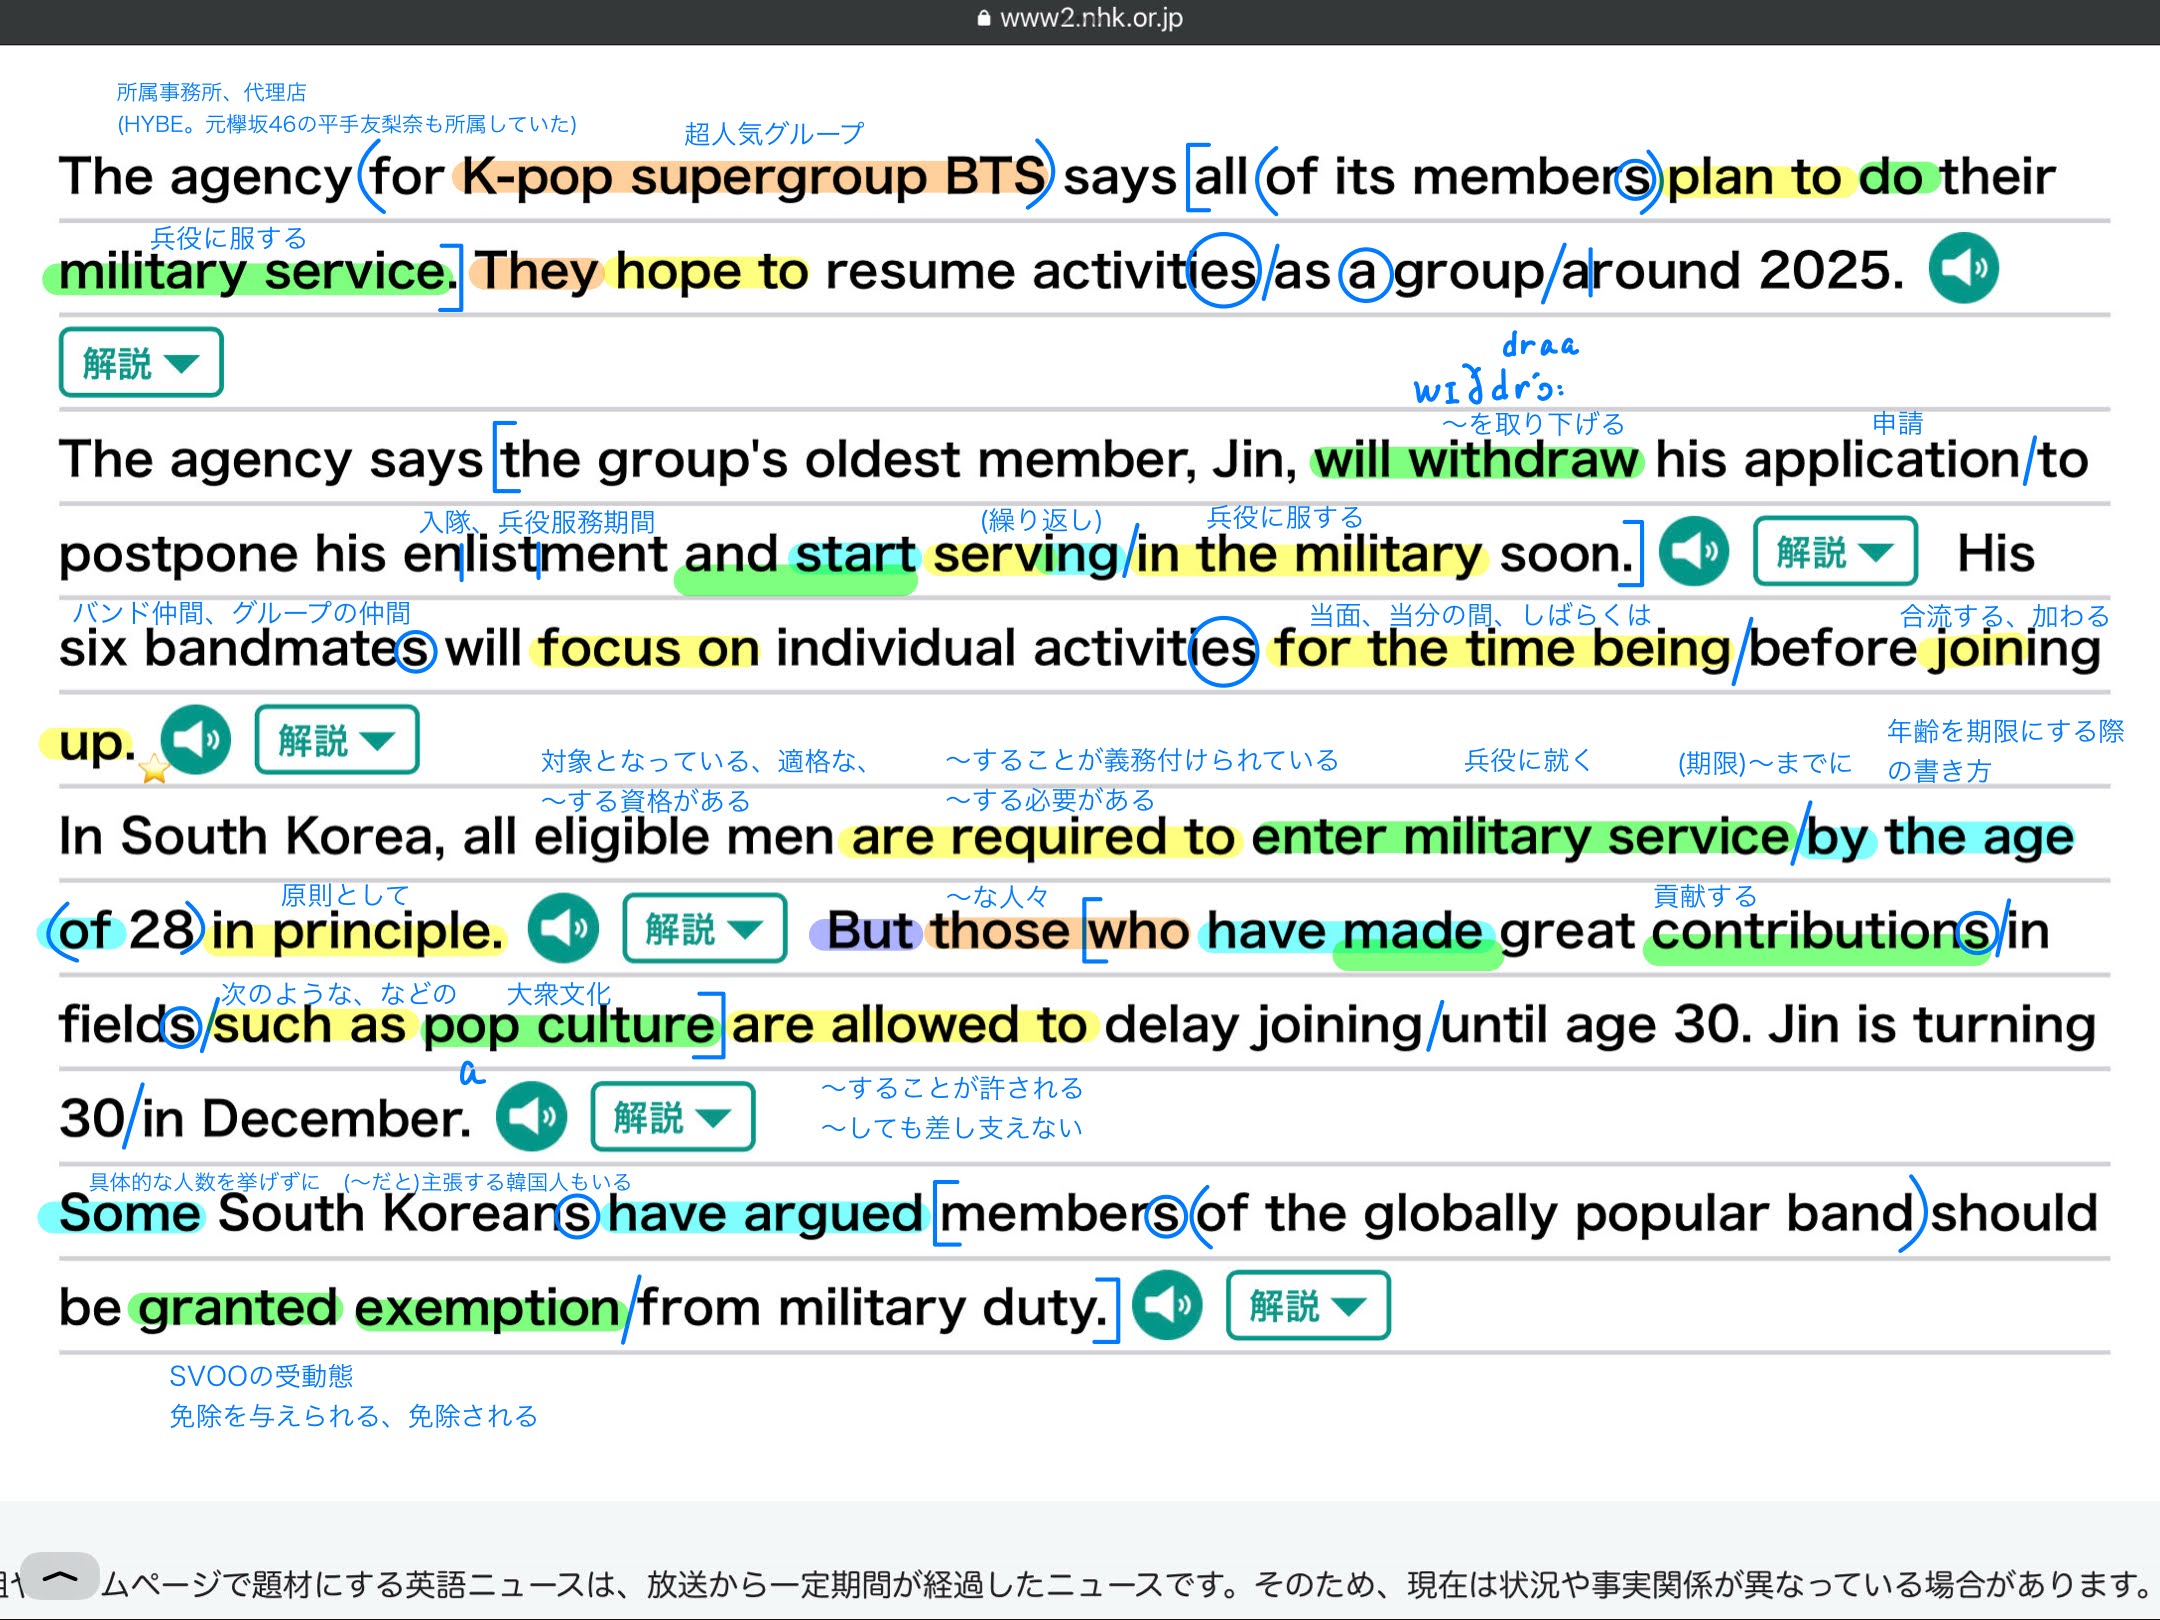Tap the www2.nhk.or.jp address bar
This screenshot has width=2160, height=1620.
pos(1080,18)
